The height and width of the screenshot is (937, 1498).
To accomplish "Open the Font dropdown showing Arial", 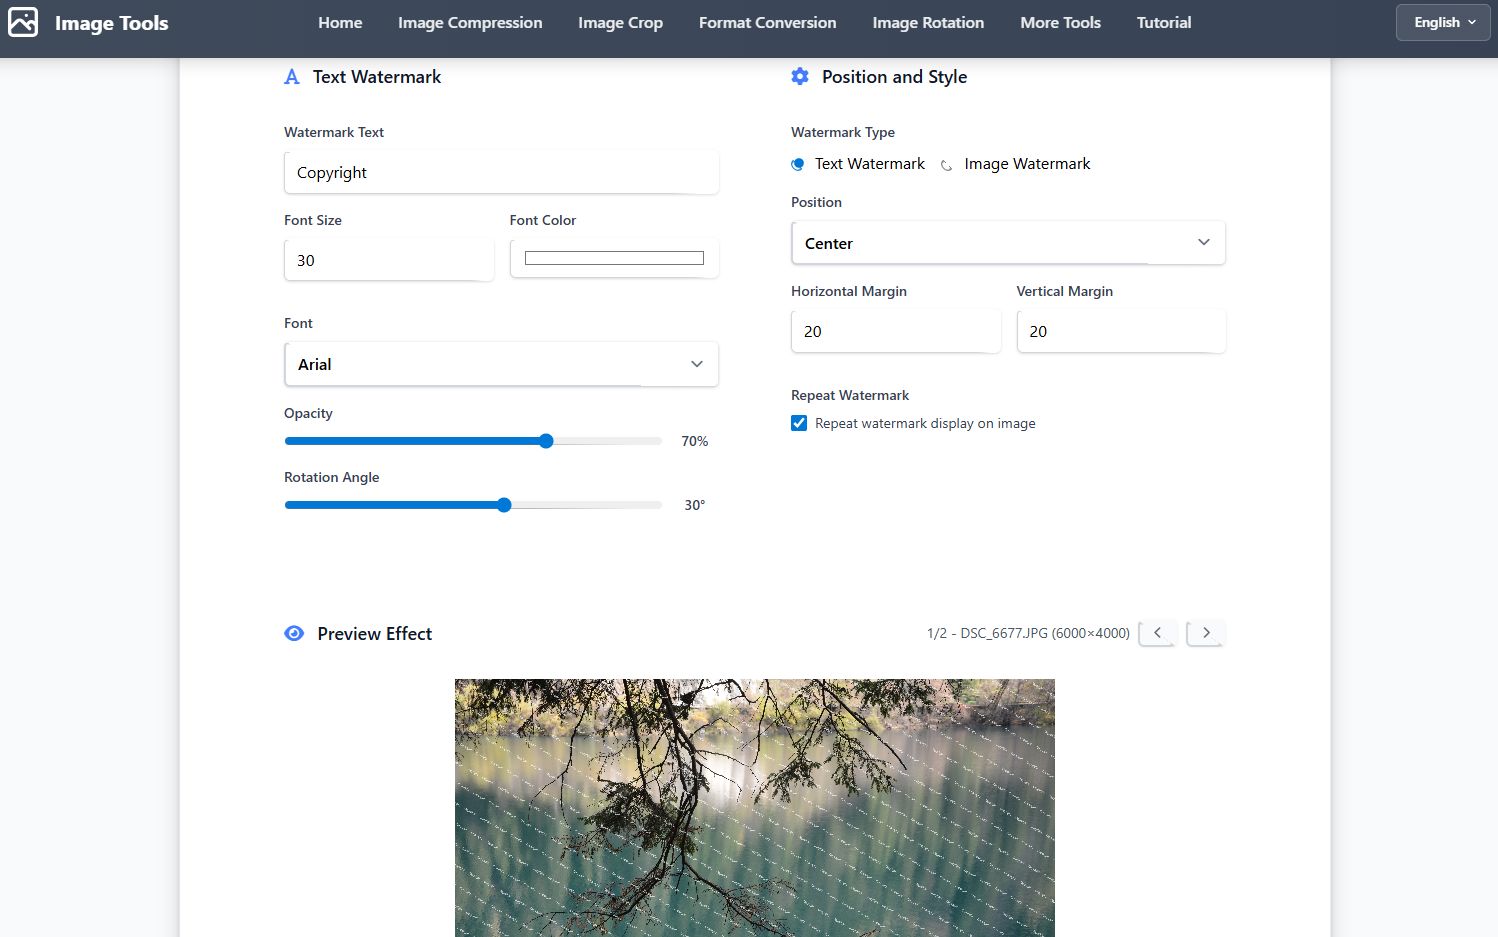I will [x=501, y=364].
